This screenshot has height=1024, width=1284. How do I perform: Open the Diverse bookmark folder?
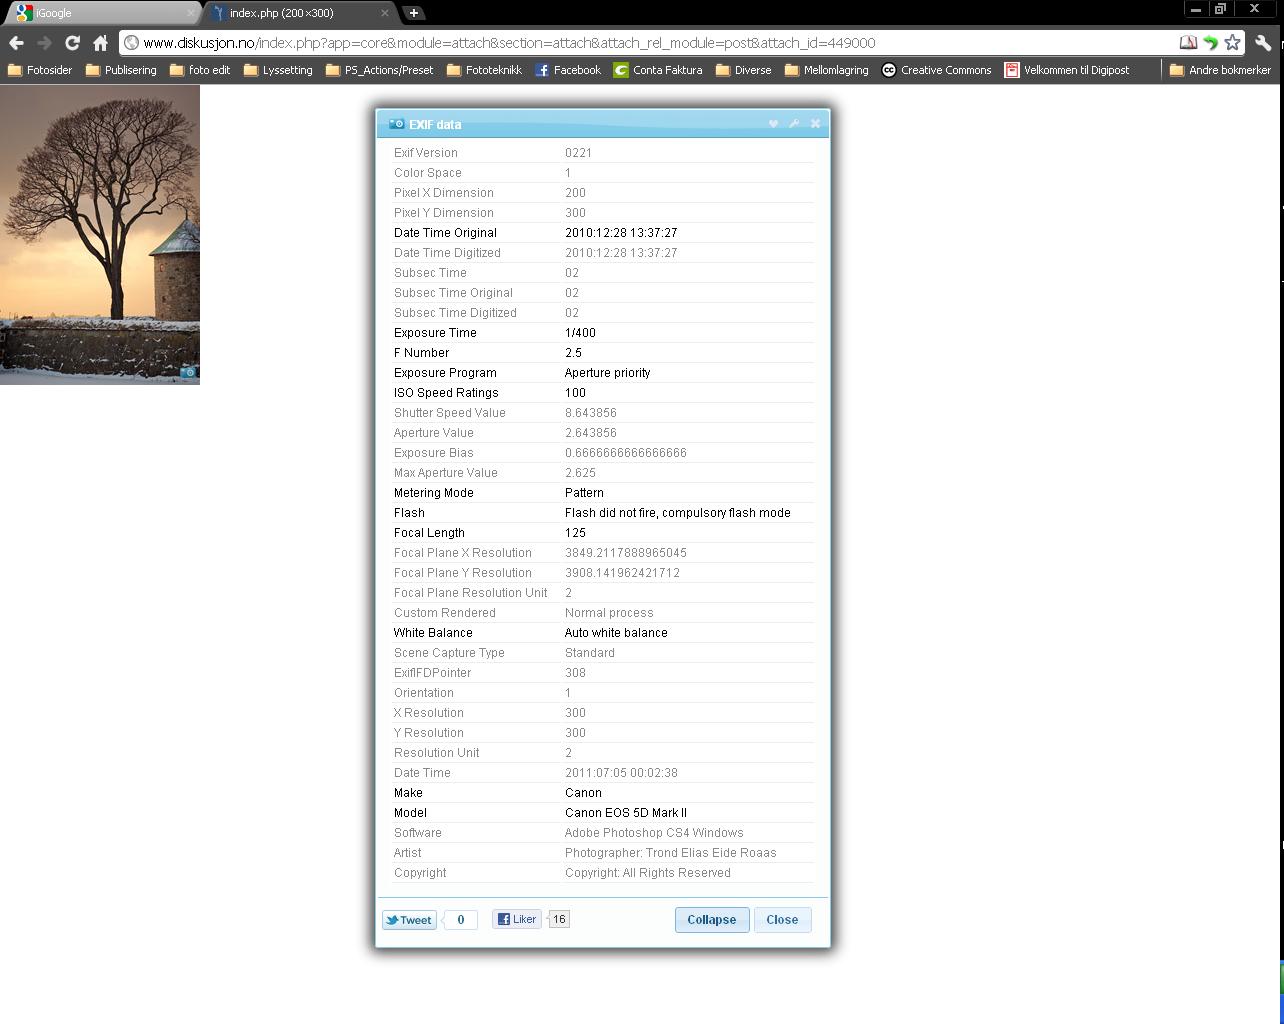tap(743, 70)
